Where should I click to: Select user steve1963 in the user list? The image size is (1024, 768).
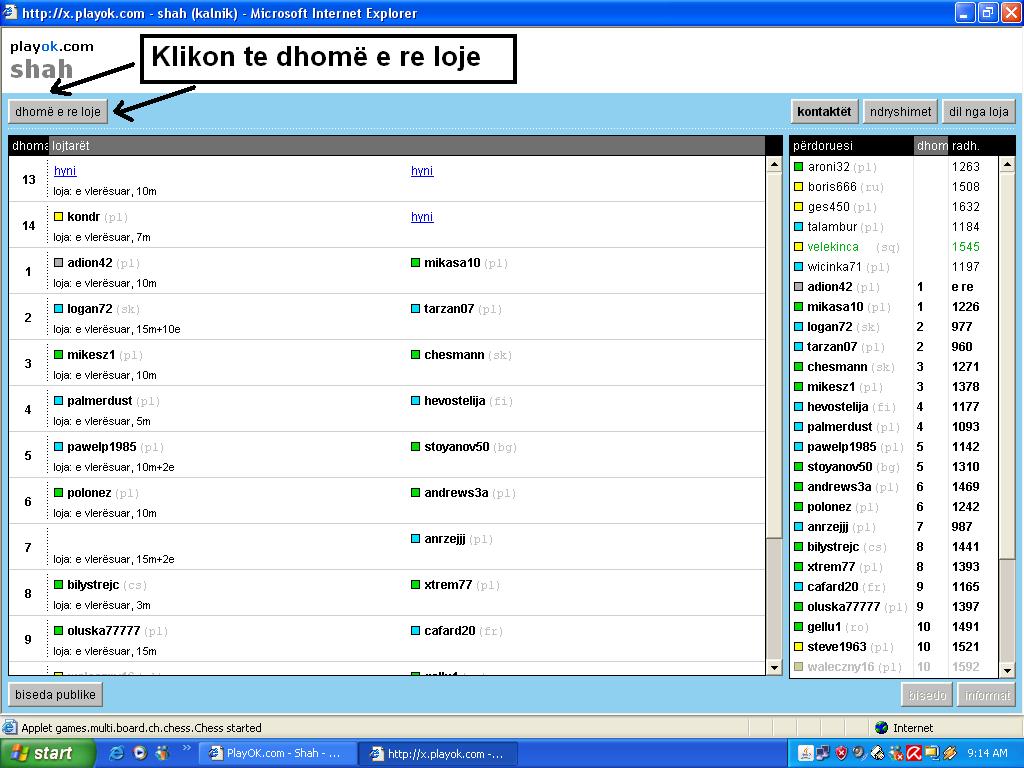click(x=894, y=647)
